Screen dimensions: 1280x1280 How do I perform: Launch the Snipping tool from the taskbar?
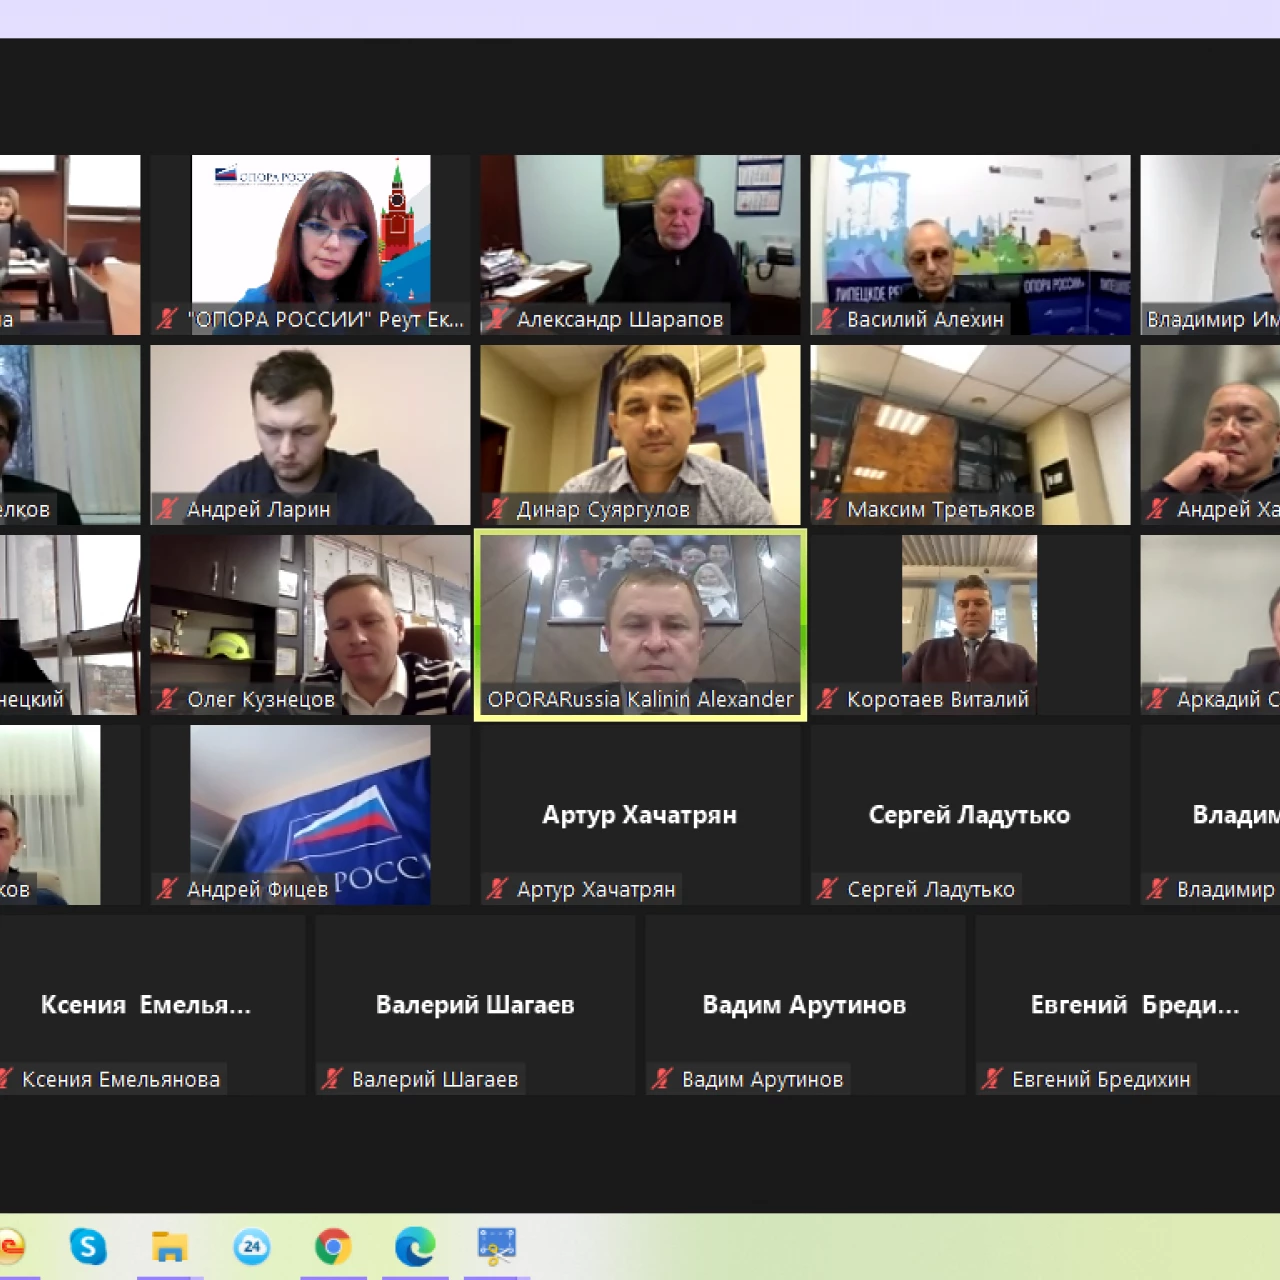tap(497, 1246)
